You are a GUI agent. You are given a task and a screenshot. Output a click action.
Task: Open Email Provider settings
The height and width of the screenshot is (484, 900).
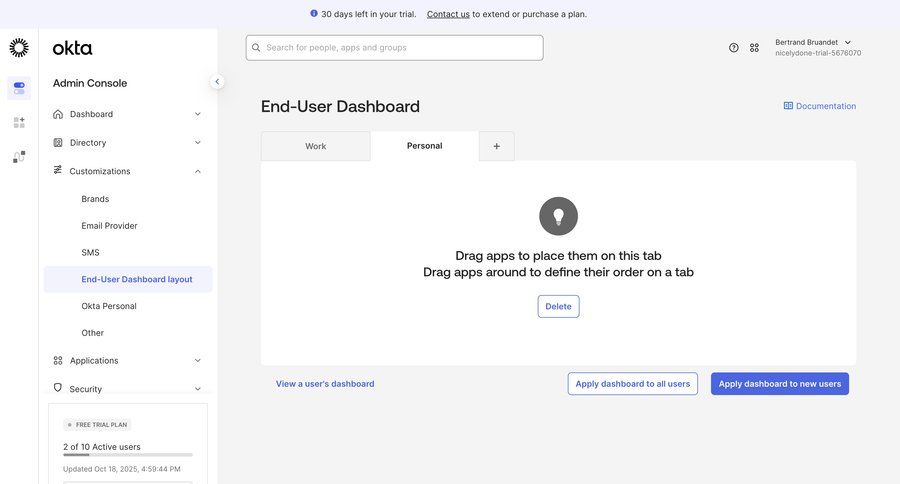[110, 226]
